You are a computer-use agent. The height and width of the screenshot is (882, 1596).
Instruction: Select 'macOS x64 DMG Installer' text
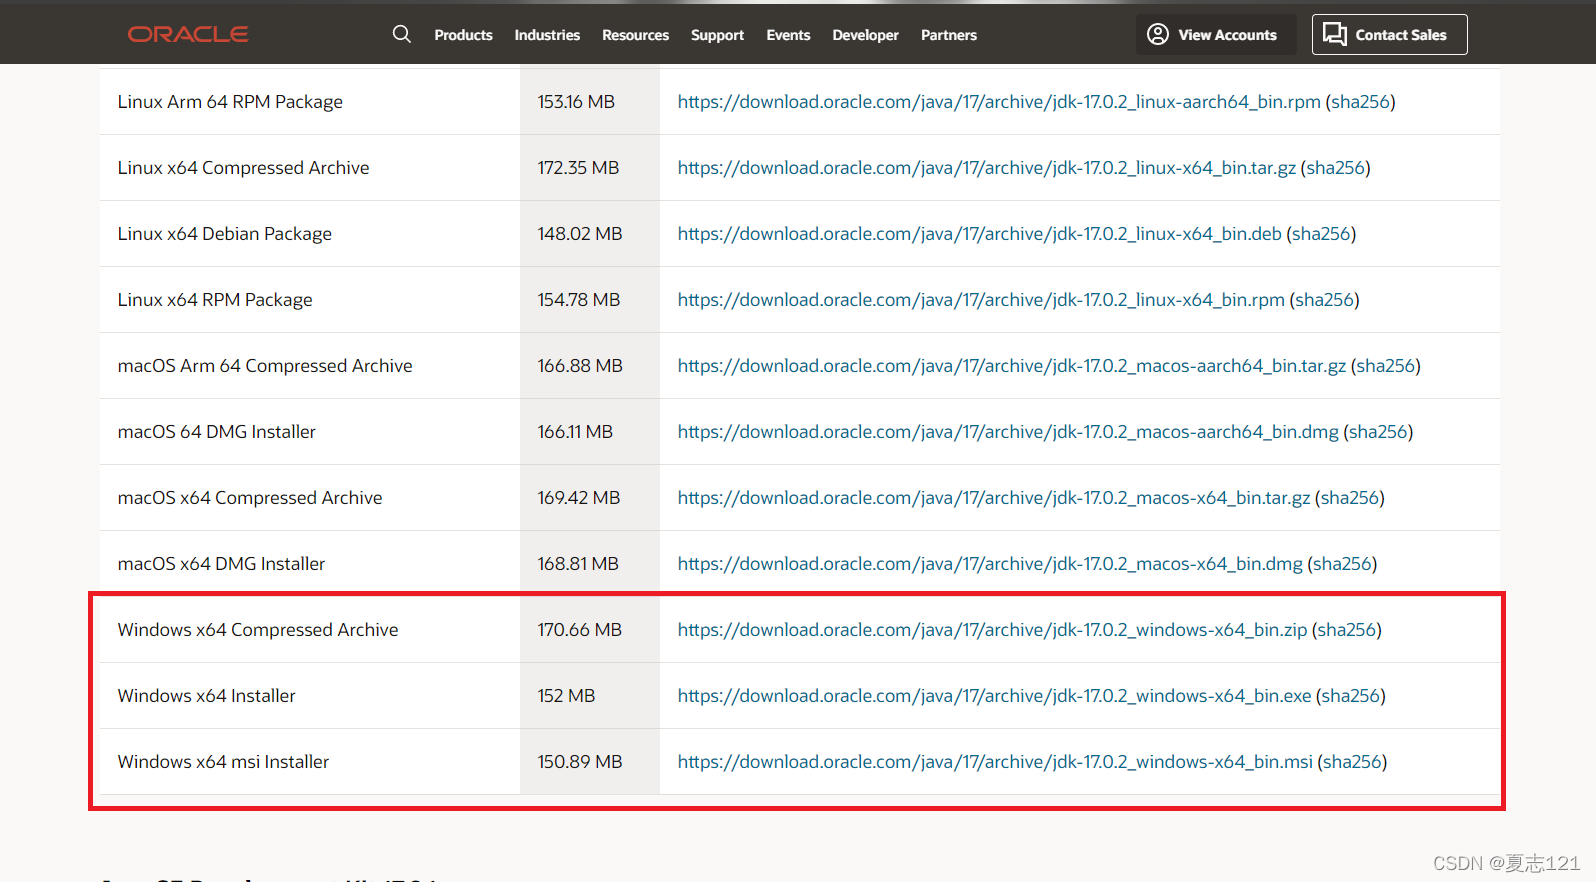click(x=222, y=564)
